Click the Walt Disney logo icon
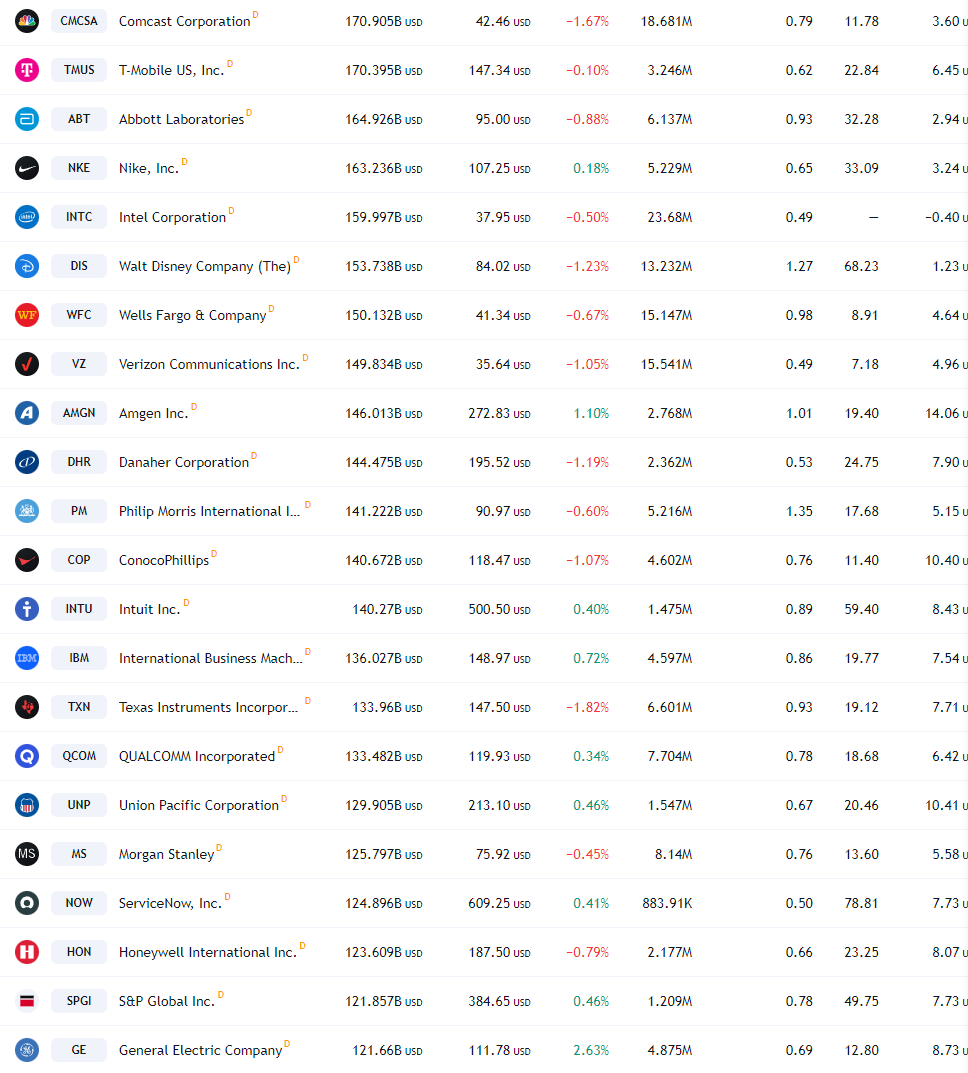Image resolution: width=968 pixels, height=1073 pixels. pos(27,266)
